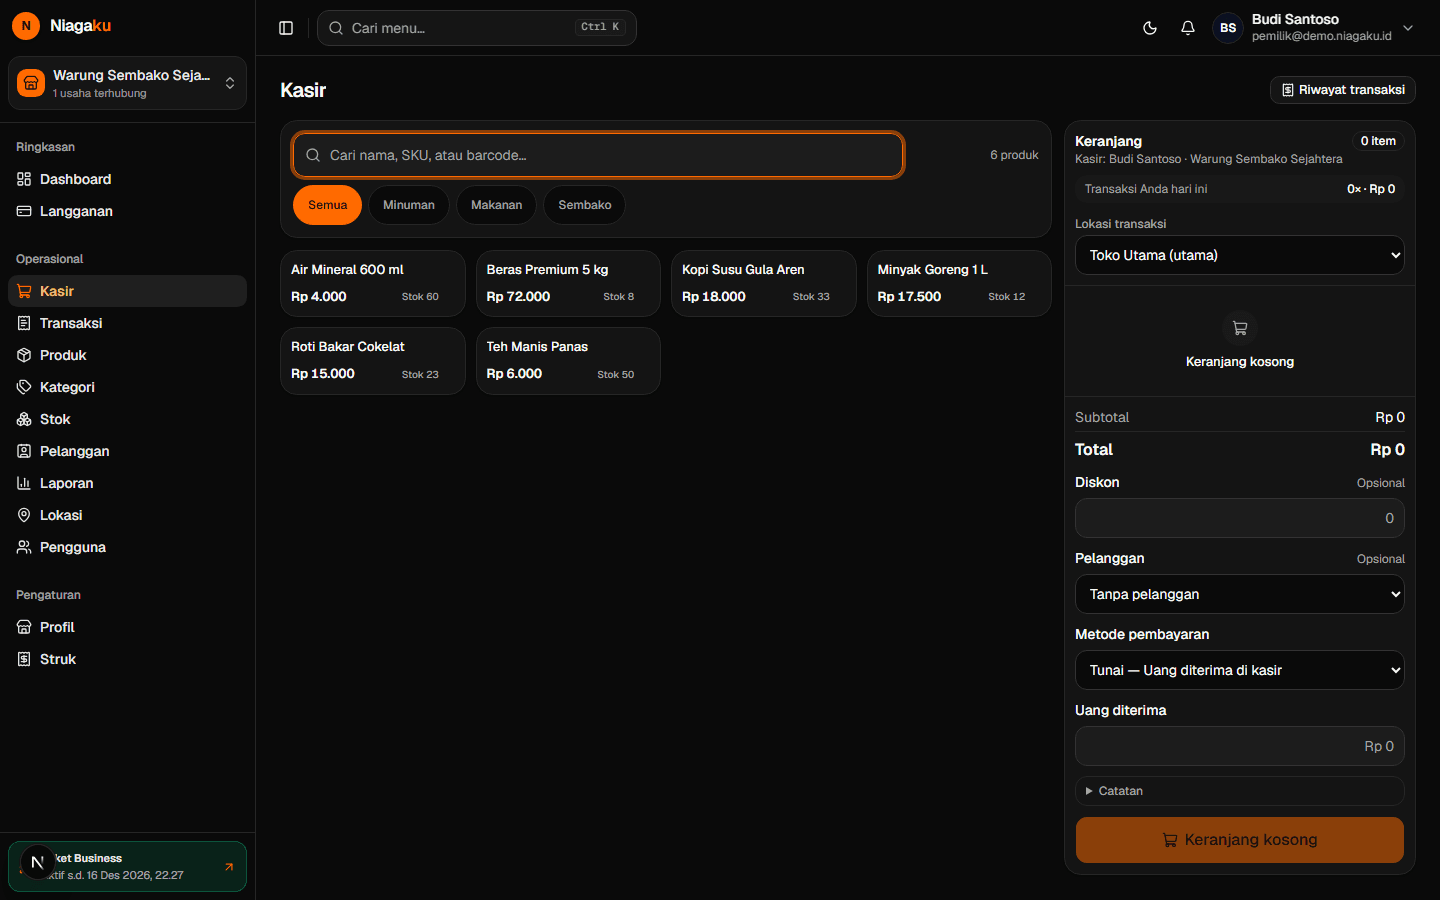Expand the Warung Sembako business switcher
Viewport: 1440px width, 900px height.
pos(127,83)
